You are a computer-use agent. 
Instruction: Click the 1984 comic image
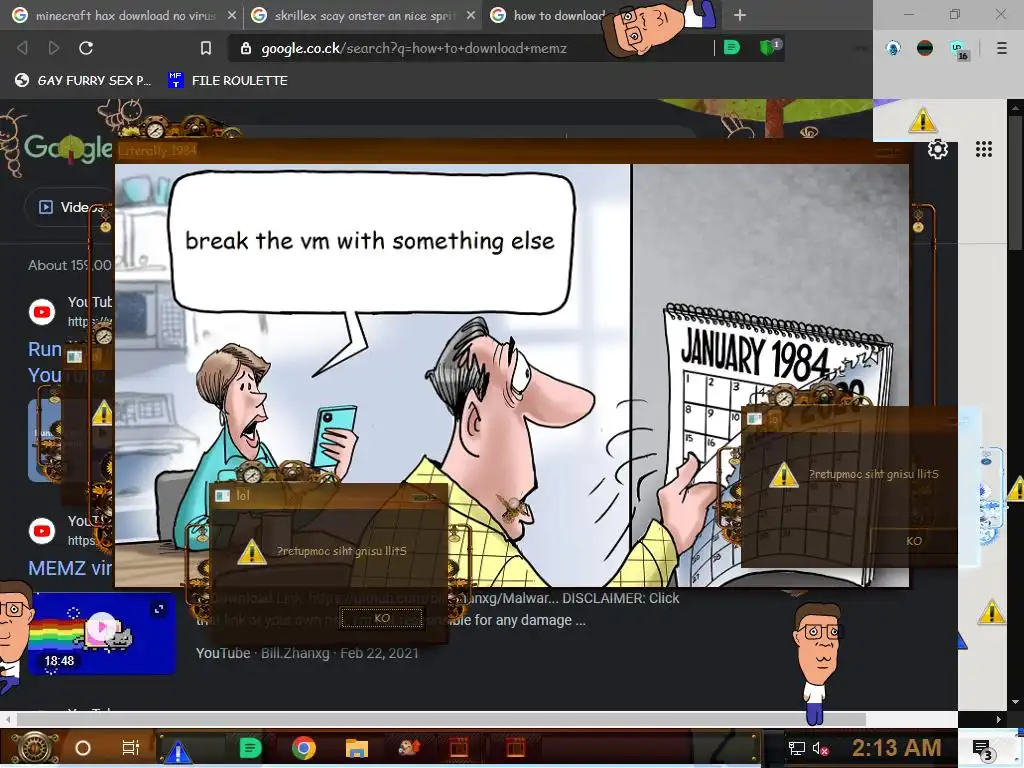(511, 376)
